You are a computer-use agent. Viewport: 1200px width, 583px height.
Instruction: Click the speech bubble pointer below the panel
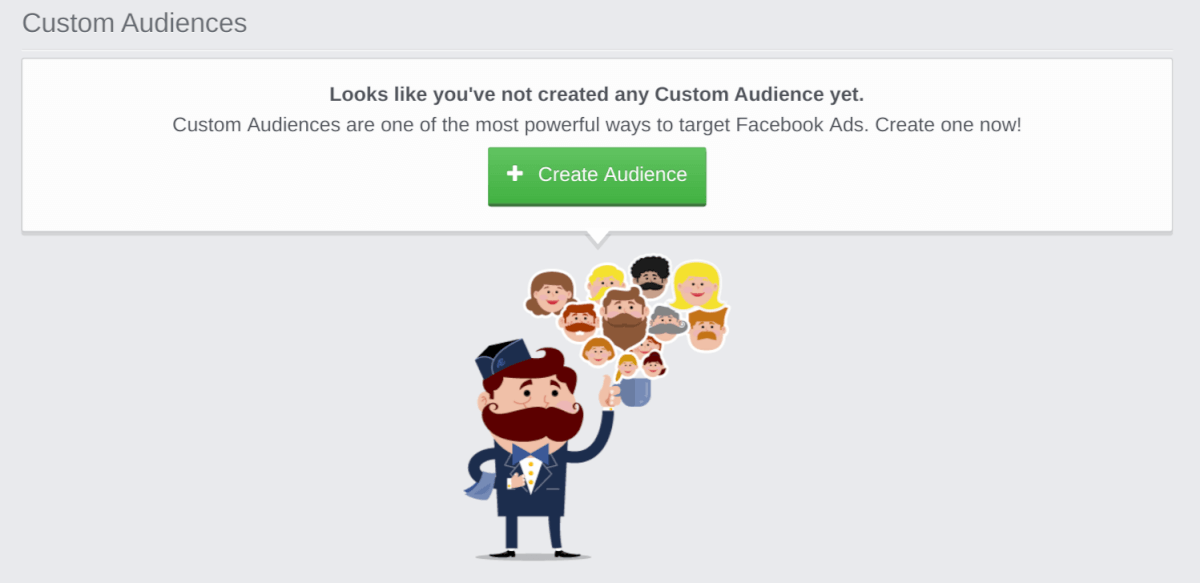[x=597, y=240]
